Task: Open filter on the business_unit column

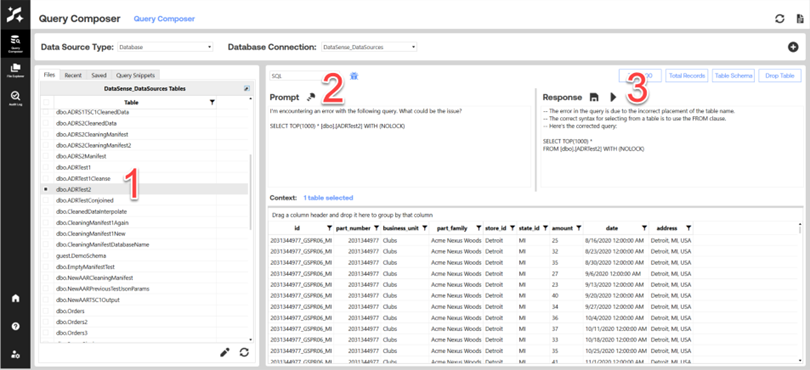Action: click(x=425, y=228)
